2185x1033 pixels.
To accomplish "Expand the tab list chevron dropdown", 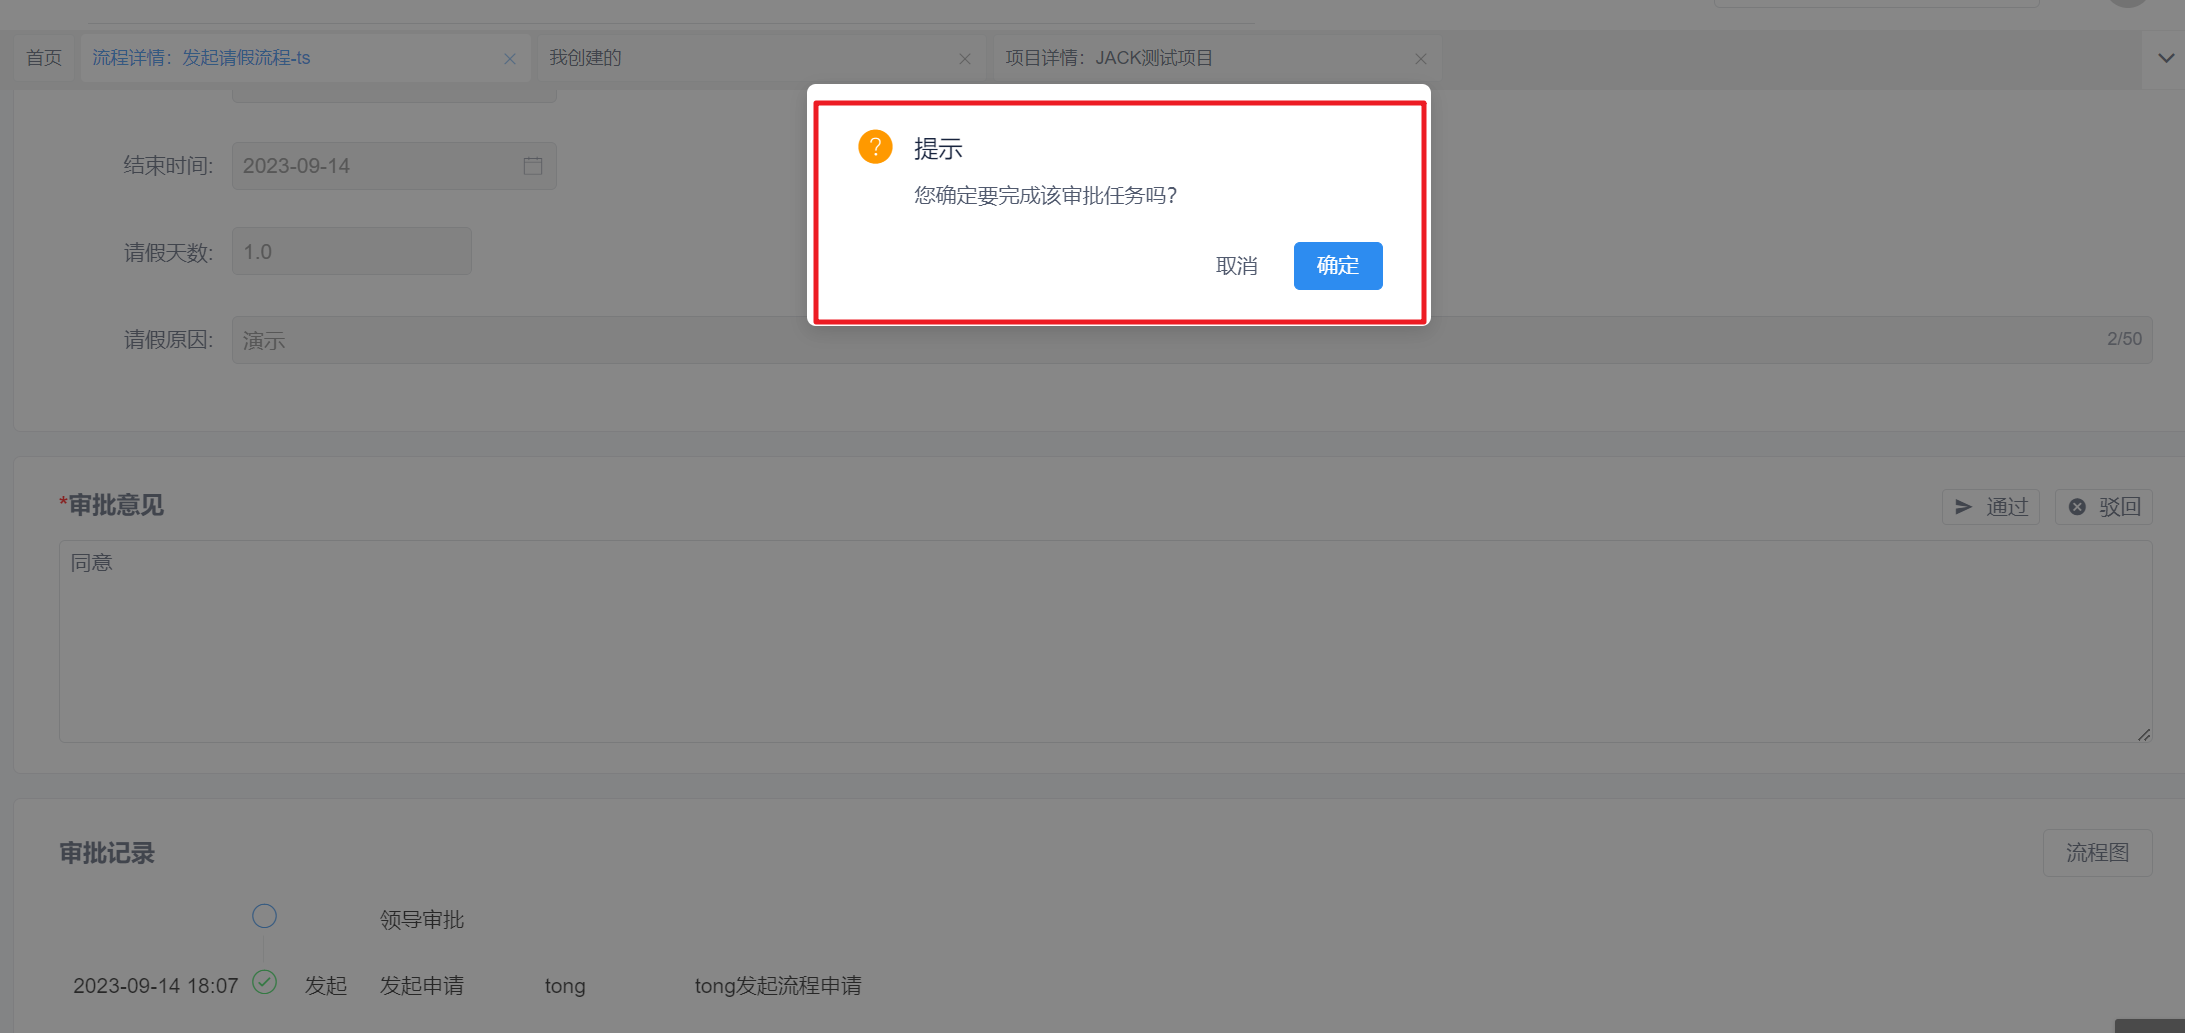I will 2166,58.
